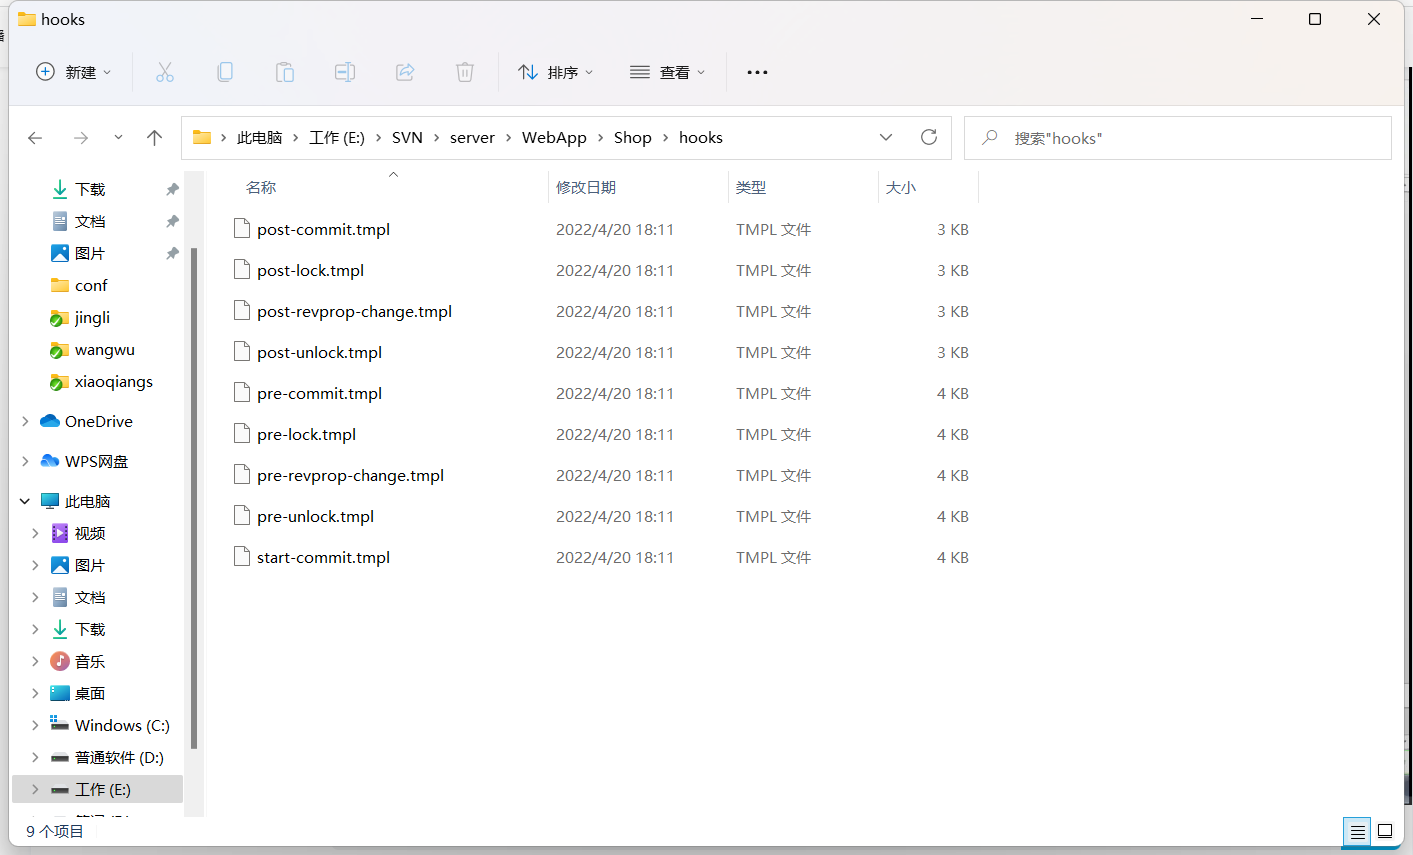Image resolution: width=1413 pixels, height=855 pixels.
Task: Click 工作 (E:) in the address breadcrumb
Action: [x=337, y=138]
